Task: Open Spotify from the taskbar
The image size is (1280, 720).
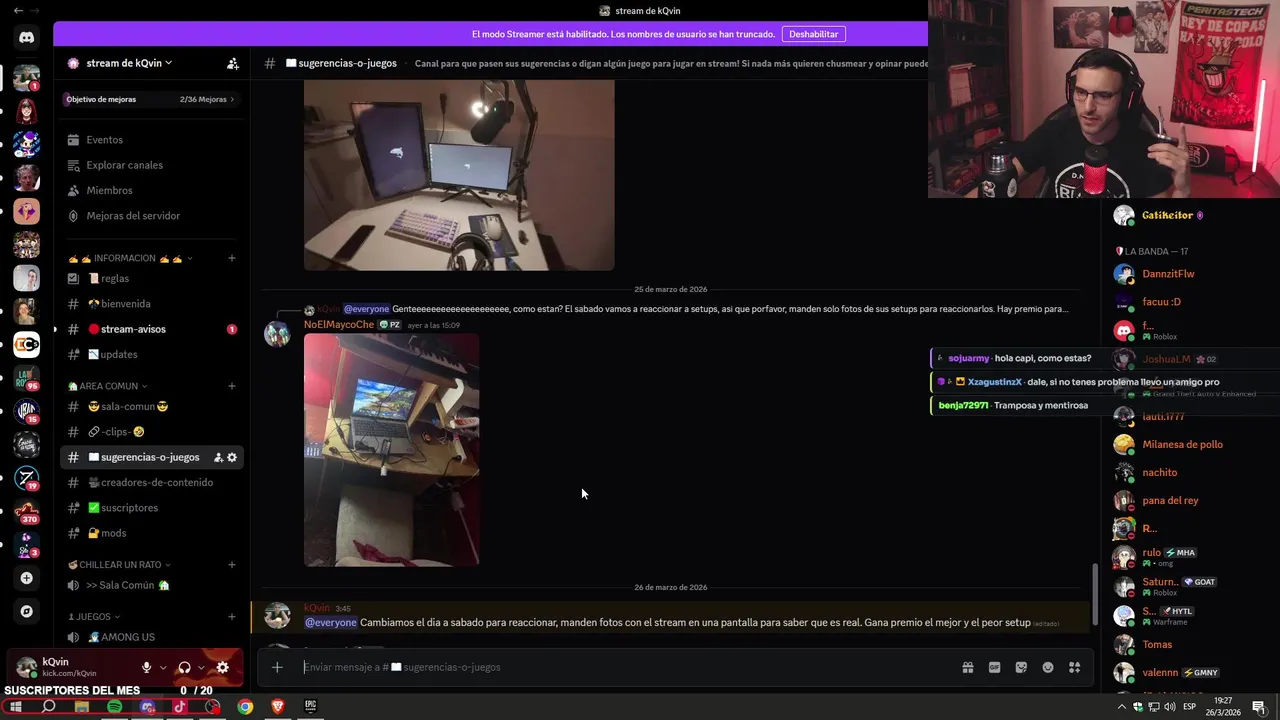Action: pos(114,707)
